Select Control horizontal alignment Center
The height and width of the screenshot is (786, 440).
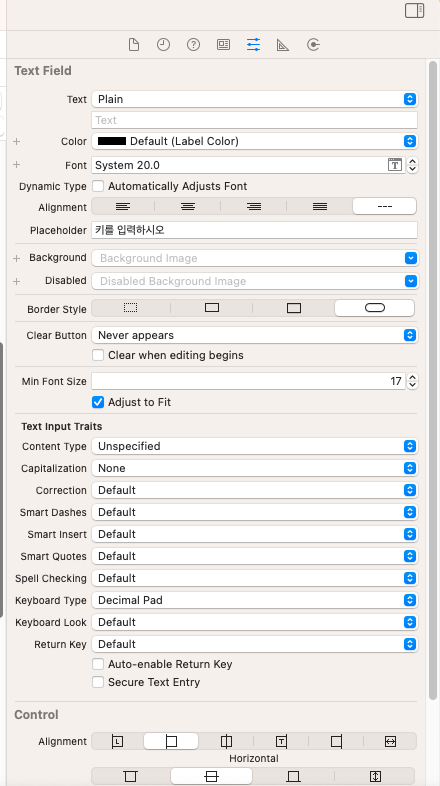pos(227,741)
